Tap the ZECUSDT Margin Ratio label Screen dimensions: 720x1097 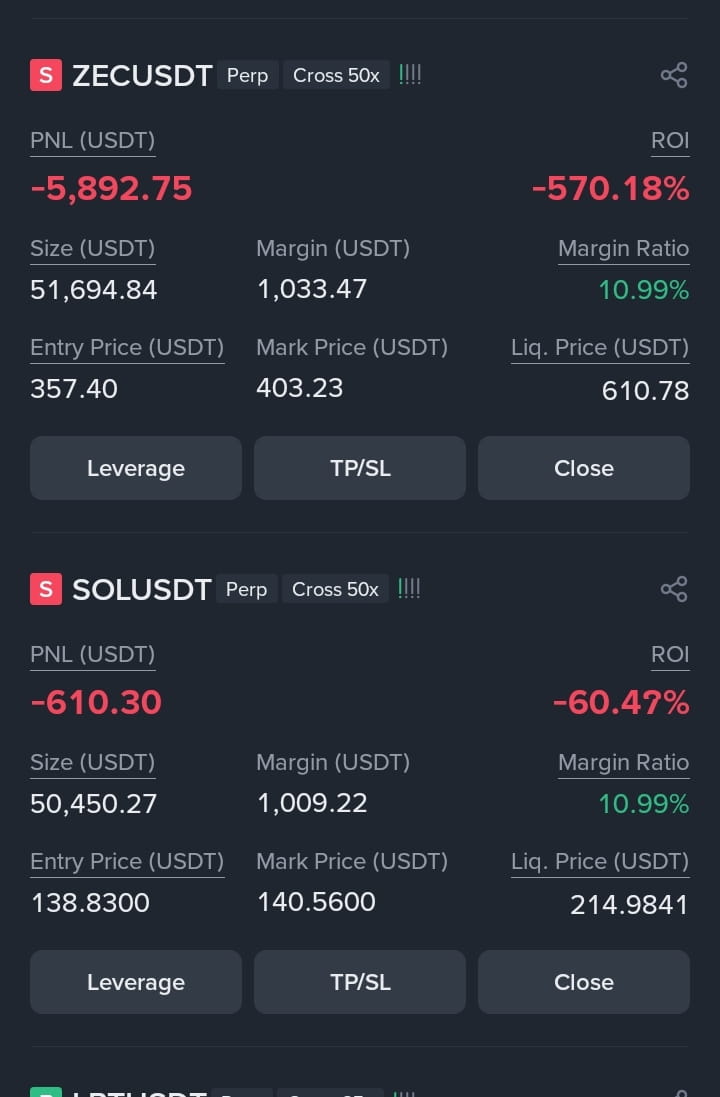(x=623, y=248)
